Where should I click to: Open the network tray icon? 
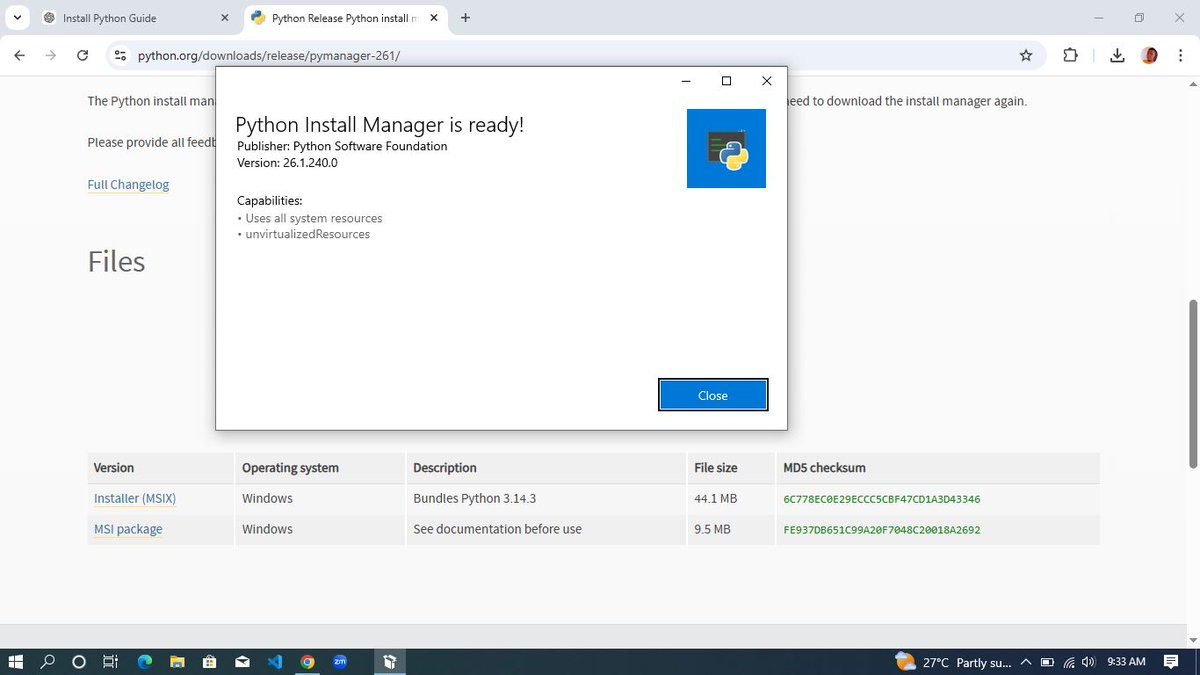(1069, 662)
